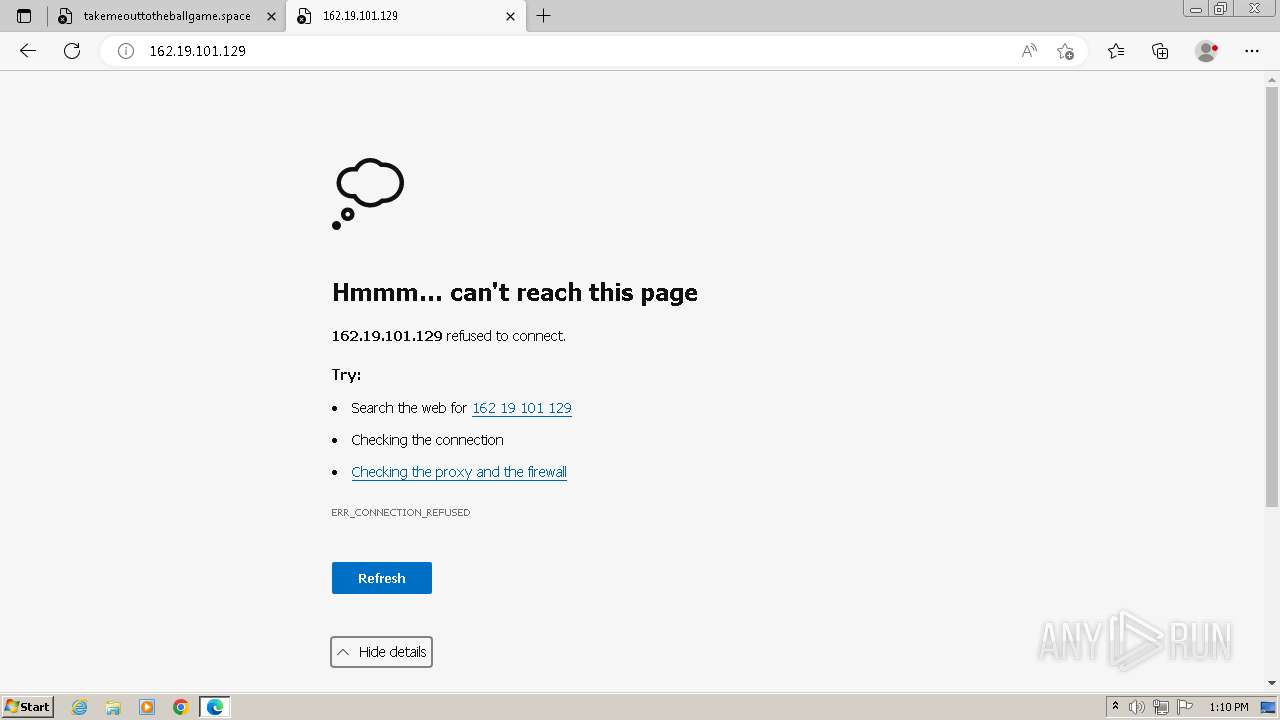
Task: View site information icon in address bar
Action: 126,51
